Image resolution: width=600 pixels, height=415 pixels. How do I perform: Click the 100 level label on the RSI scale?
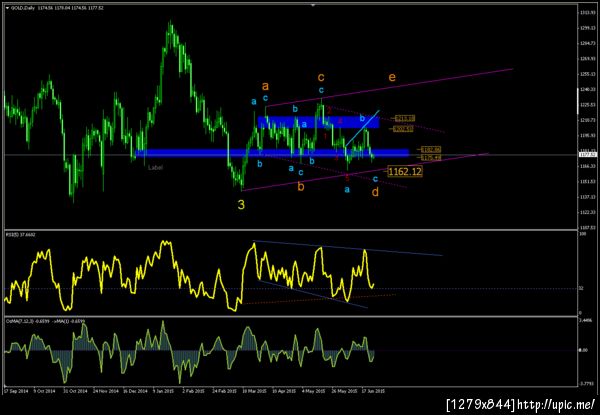click(x=581, y=233)
